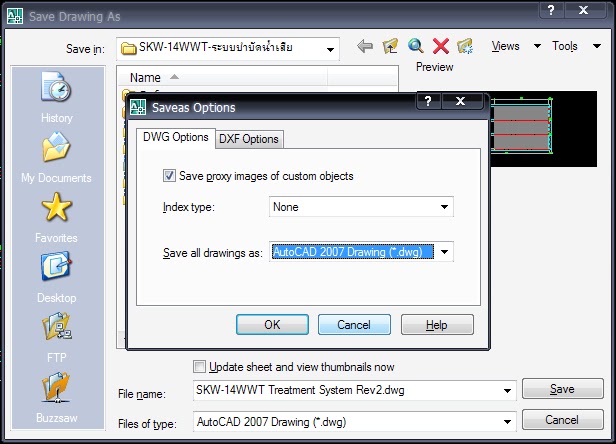This screenshot has height=444, width=616.
Task: Select the DWG Options tab
Action: (176, 138)
